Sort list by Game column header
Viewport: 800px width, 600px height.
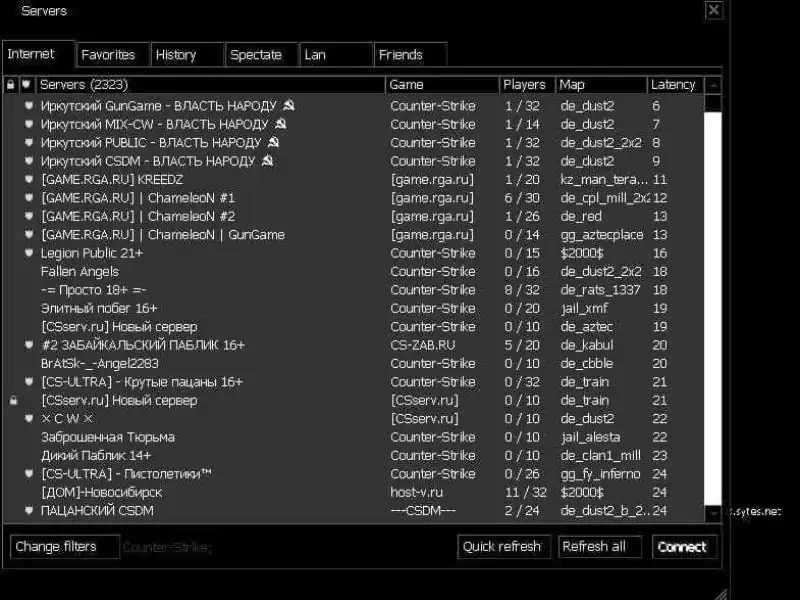442,85
